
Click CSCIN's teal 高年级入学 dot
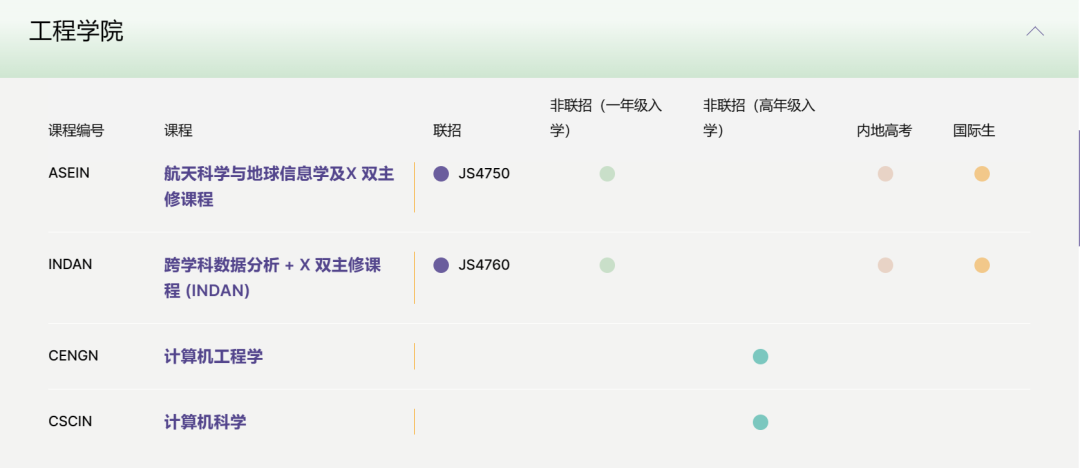(760, 422)
